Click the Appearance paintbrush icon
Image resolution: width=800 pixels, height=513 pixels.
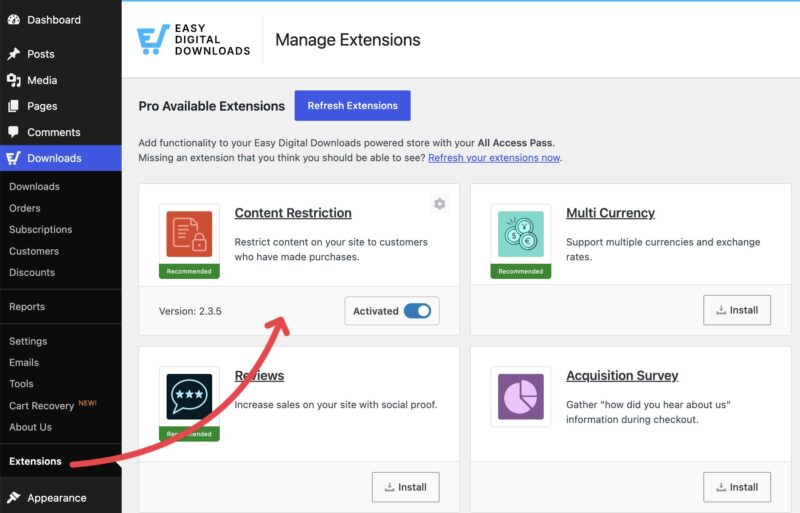(x=14, y=498)
